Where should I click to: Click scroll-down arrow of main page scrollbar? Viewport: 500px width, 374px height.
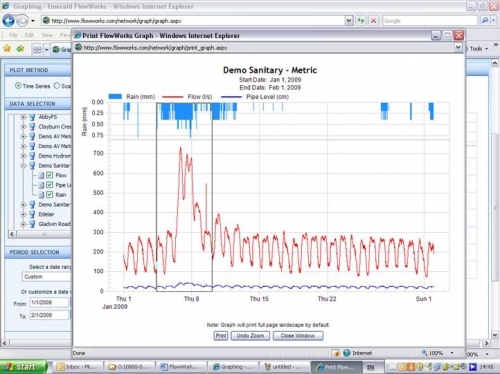(x=495, y=334)
